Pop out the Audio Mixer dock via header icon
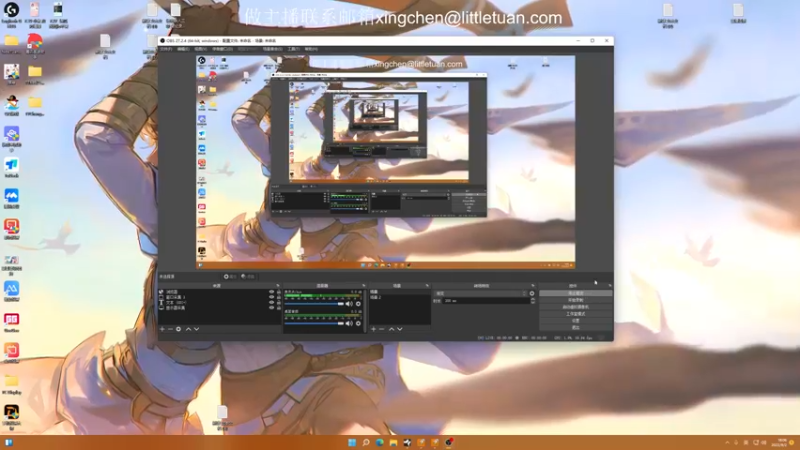This screenshot has width=800, height=450. click(x=364, y=286)
